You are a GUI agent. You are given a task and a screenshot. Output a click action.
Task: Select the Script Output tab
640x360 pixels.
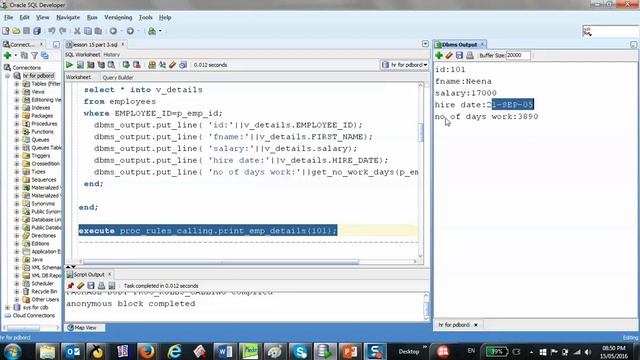pos(89,274)
